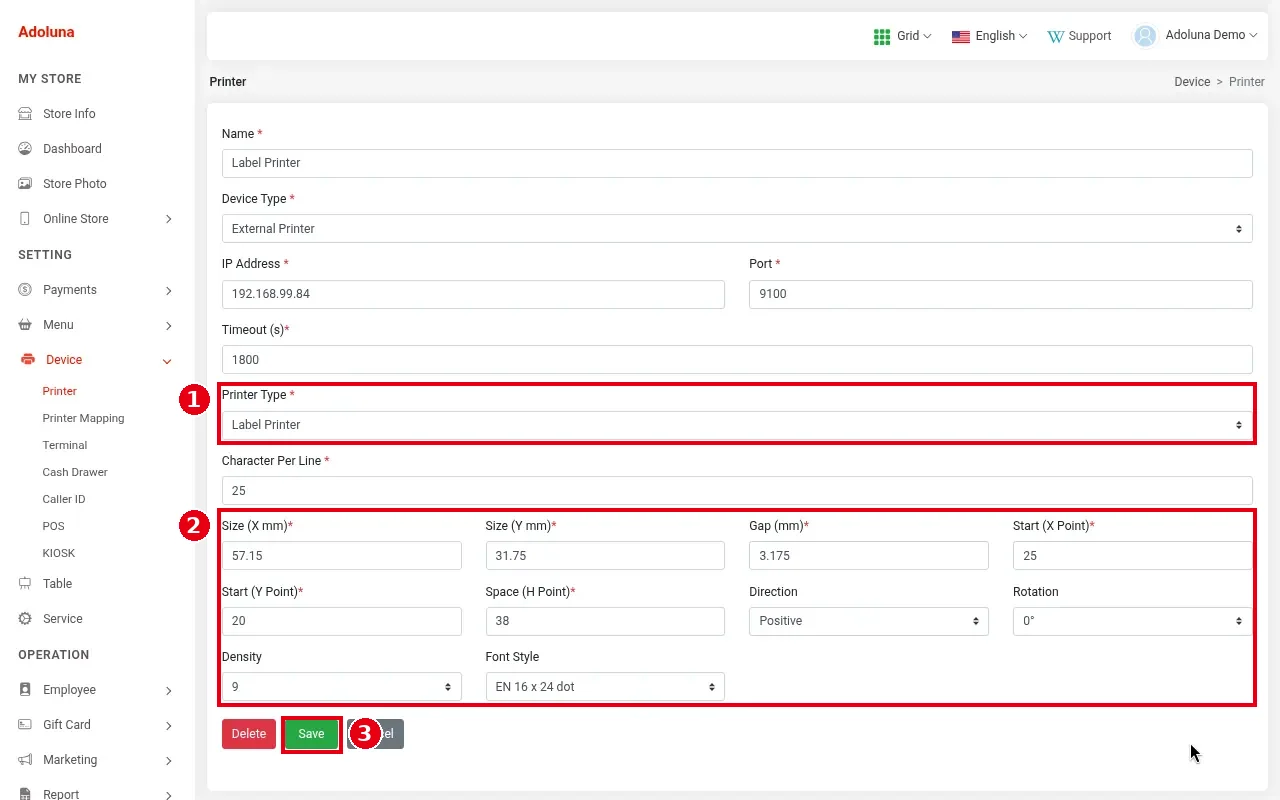Click the IP Address input field

(473, 294)
